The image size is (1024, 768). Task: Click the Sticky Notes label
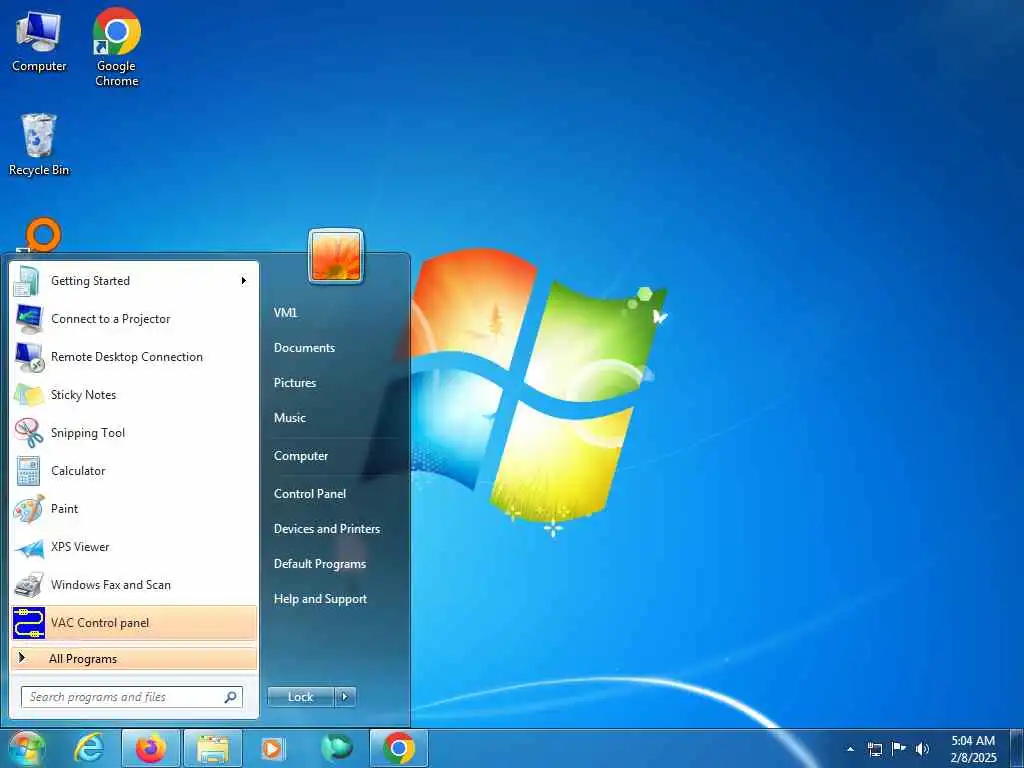pos(83,394)
